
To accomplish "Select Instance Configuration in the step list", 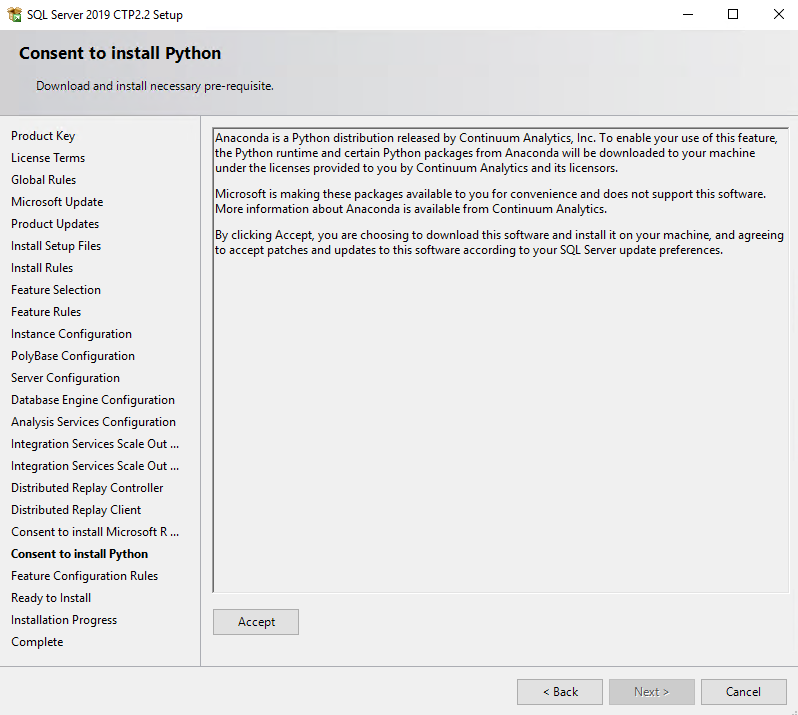I will (x=71, y=334).
